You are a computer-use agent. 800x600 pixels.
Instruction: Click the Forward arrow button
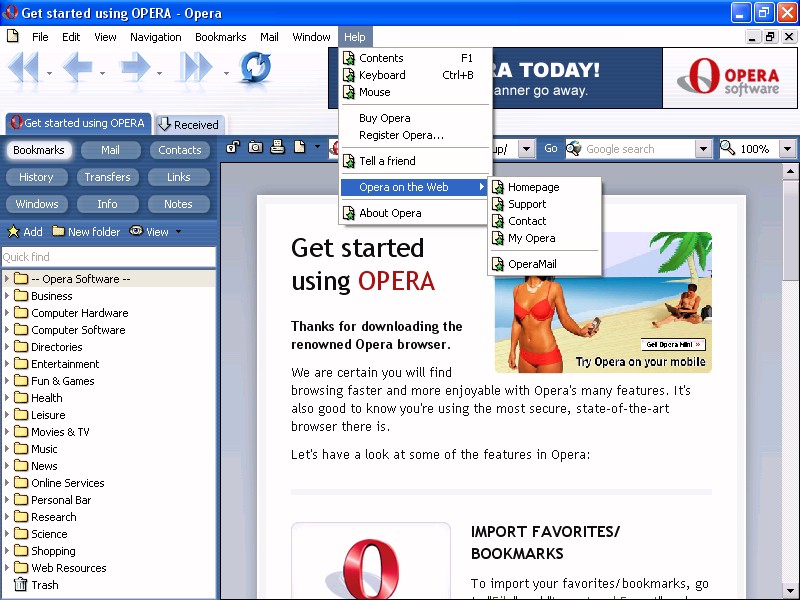click(135, 69)
